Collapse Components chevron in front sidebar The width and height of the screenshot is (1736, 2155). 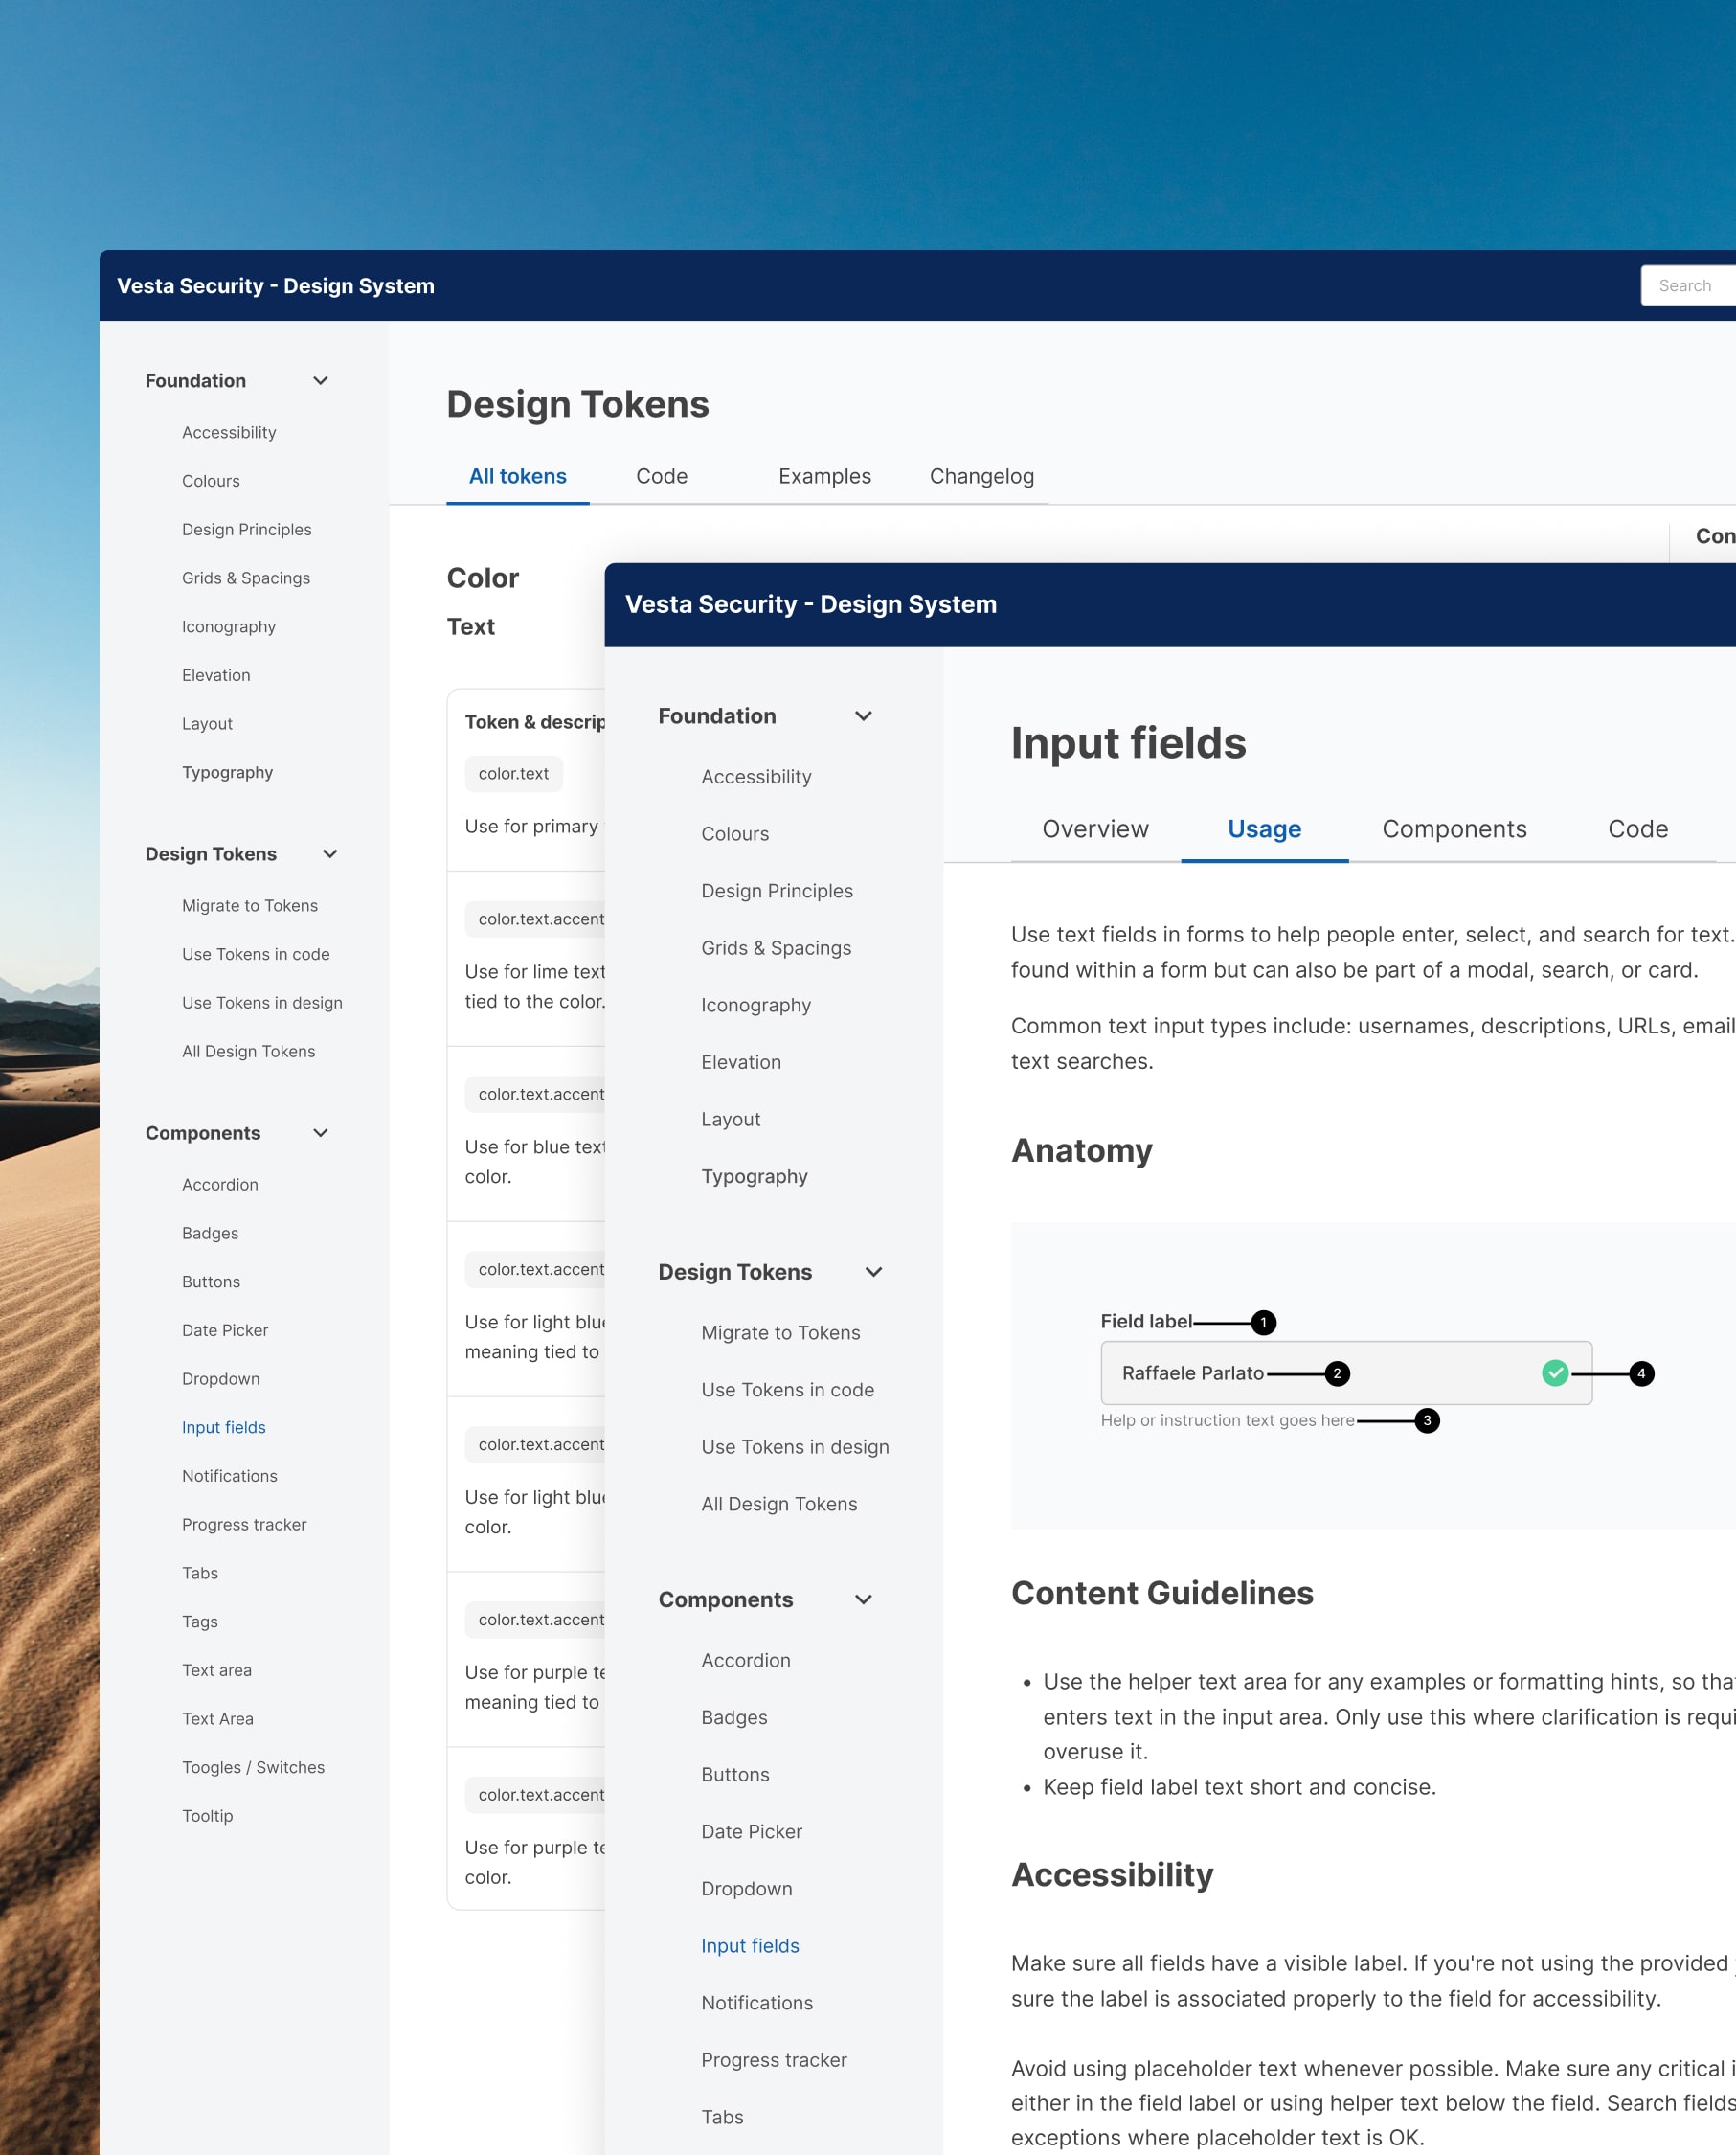tap(863, 1599)
